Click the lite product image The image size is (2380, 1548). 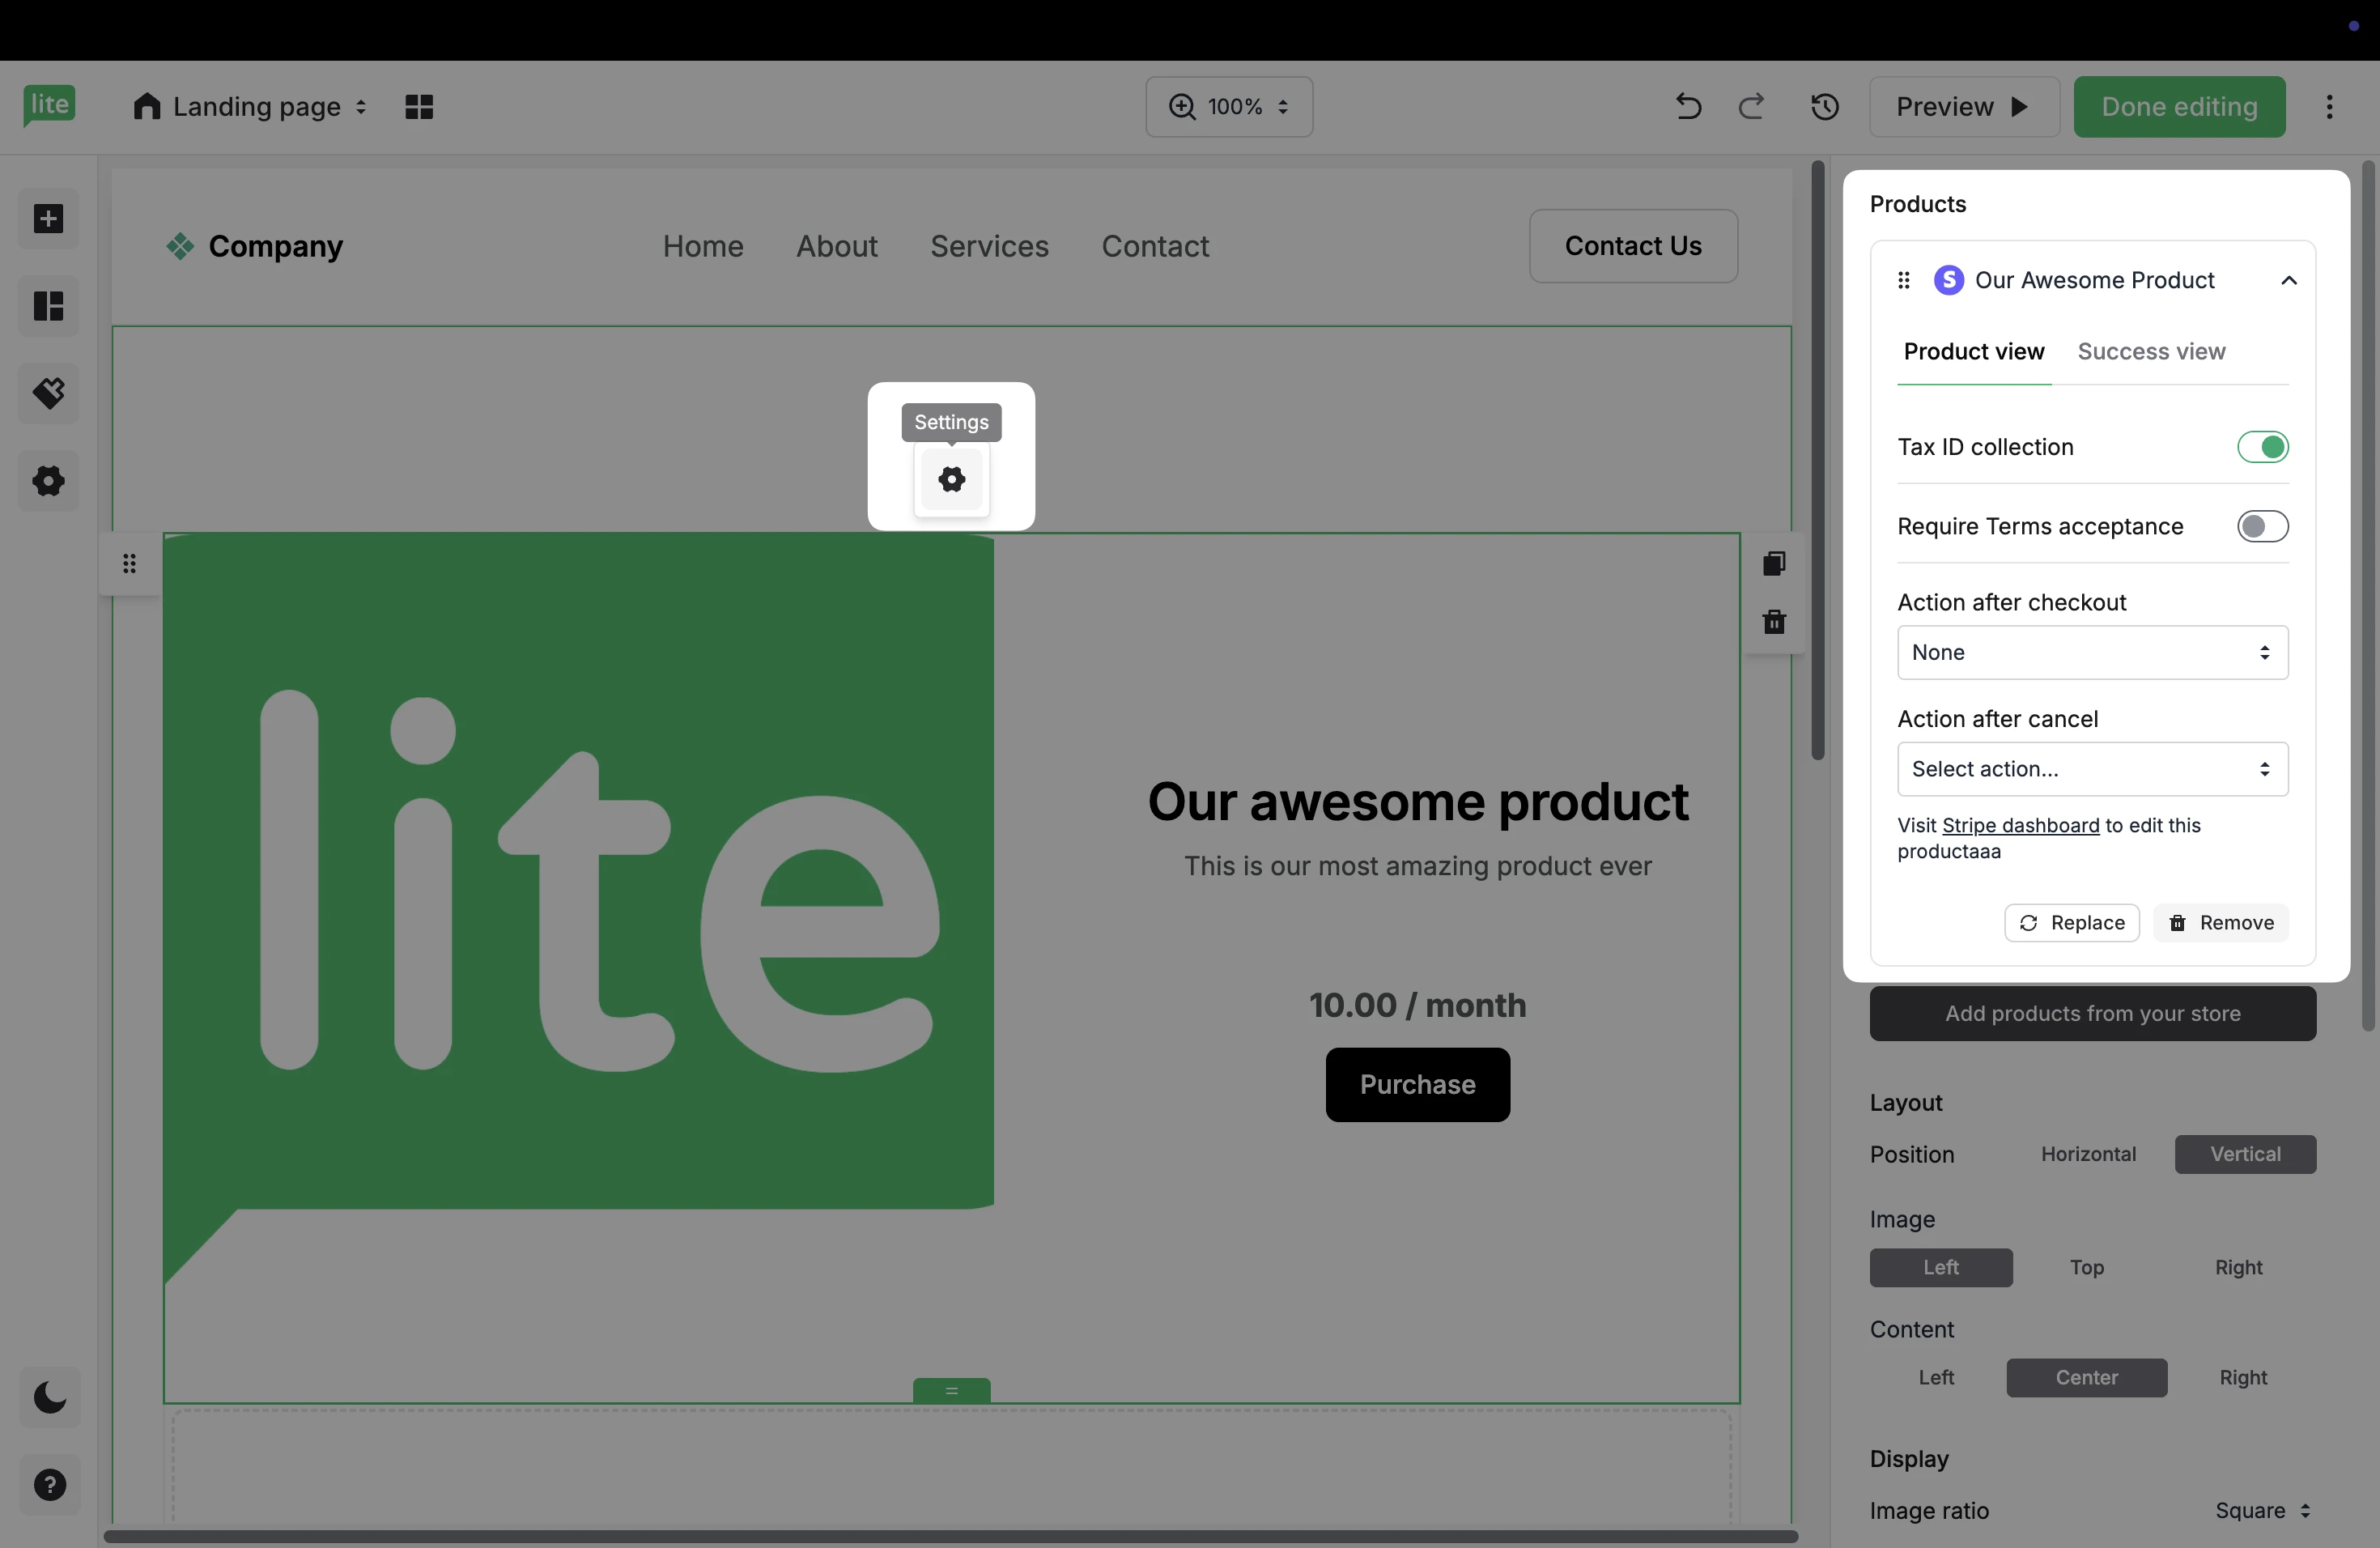(578, 908)
